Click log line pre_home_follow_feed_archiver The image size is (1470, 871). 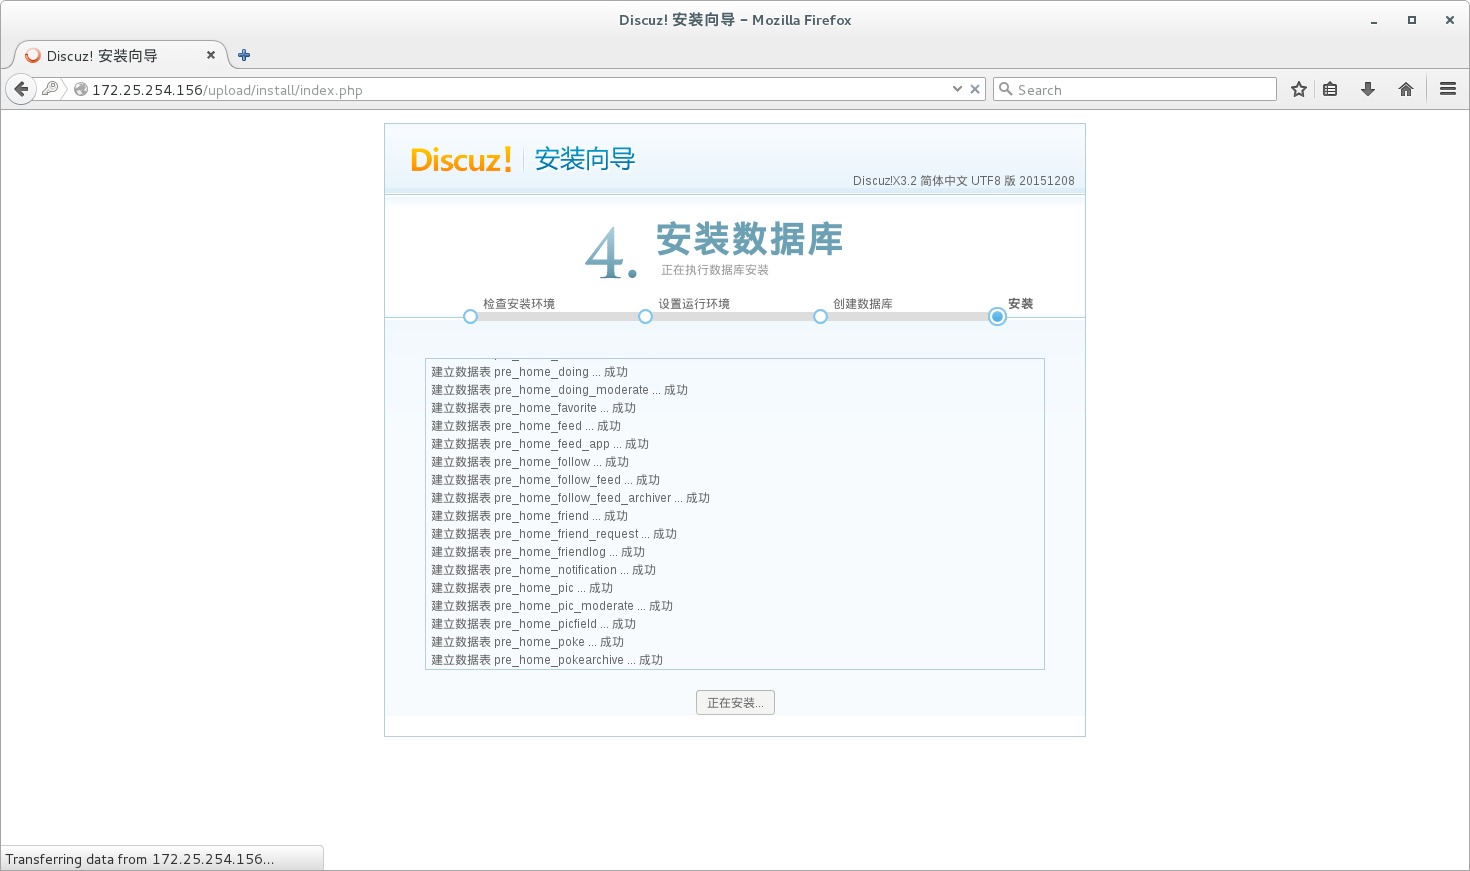[571, 498]
